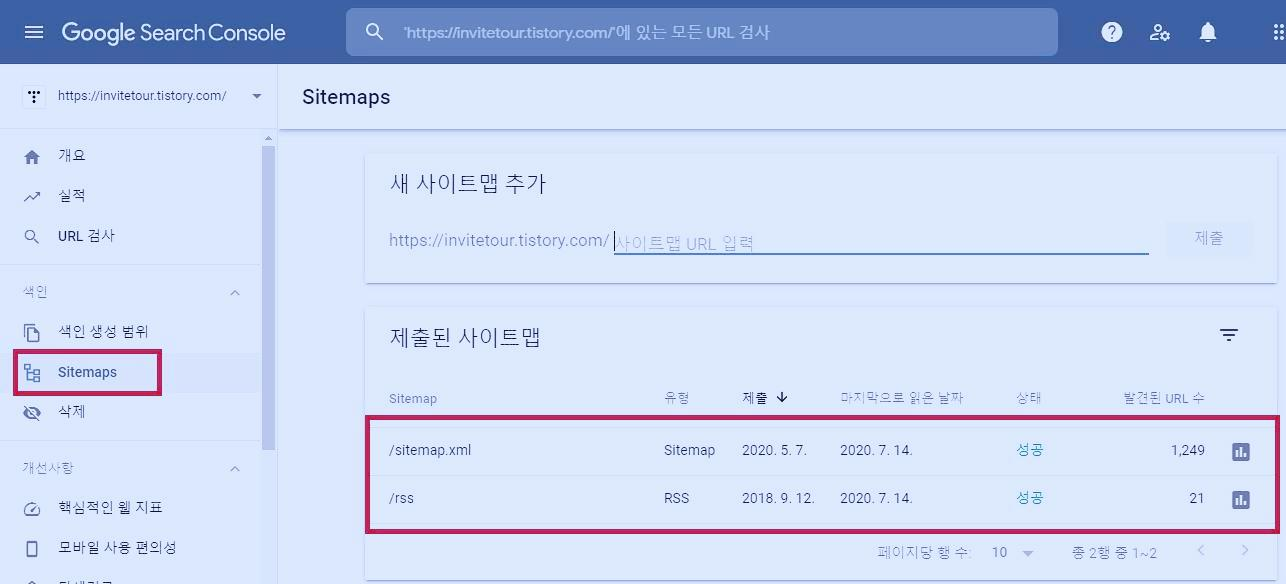Open the chart icon for /sitemap.xml row
Image resolution: width=1286 pixels, height=584 pixels.
pyautogui.click(x=1241, y=451)
